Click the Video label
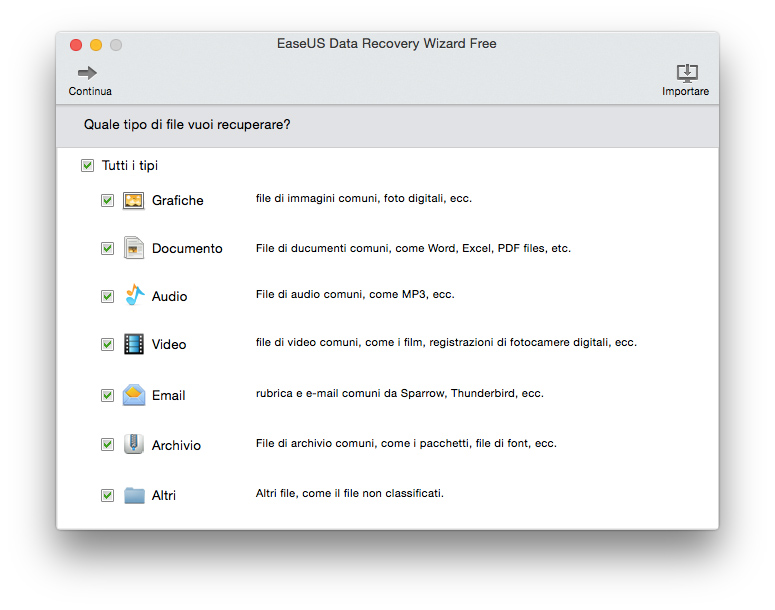Screen dimensions: 775x610 (x=169, y=344)
